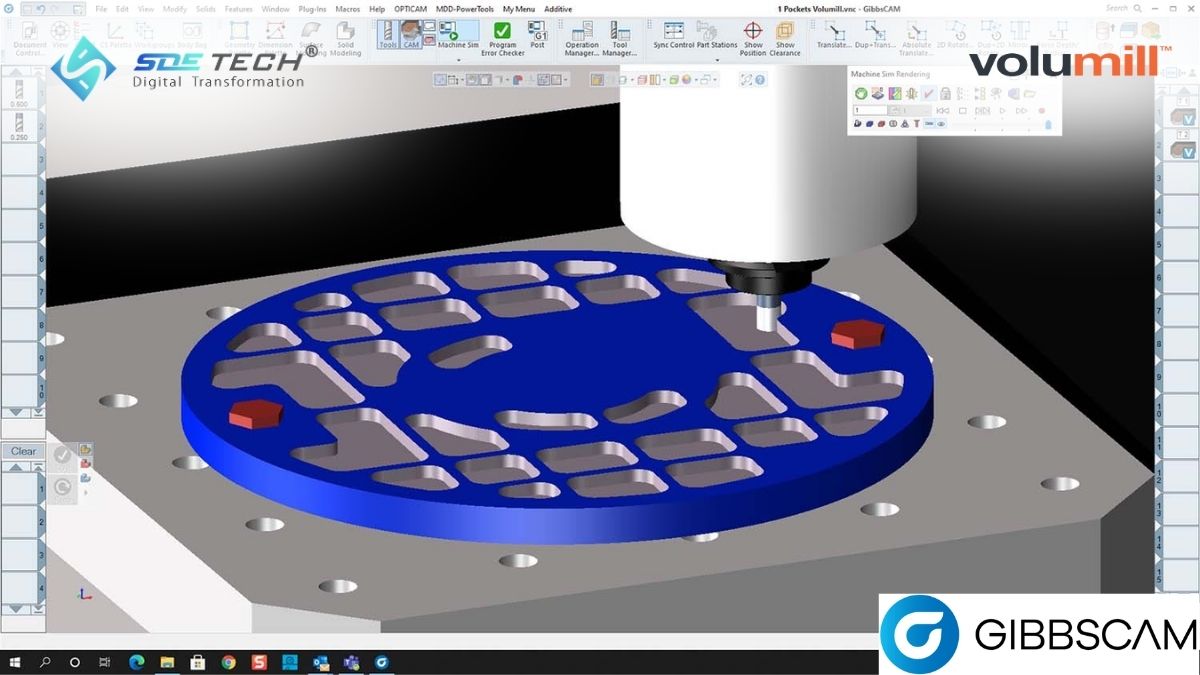The image size is (1200, 675).
Task: Click the green render icon in Machine Sim Rendering
Action: click(860, 93)
